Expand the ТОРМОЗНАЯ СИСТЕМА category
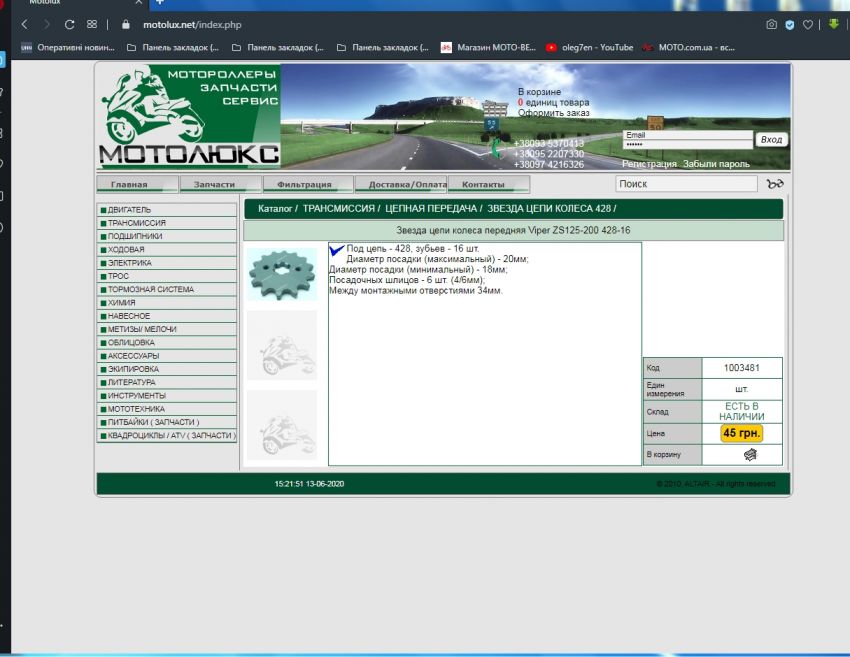 pos(150,289)
